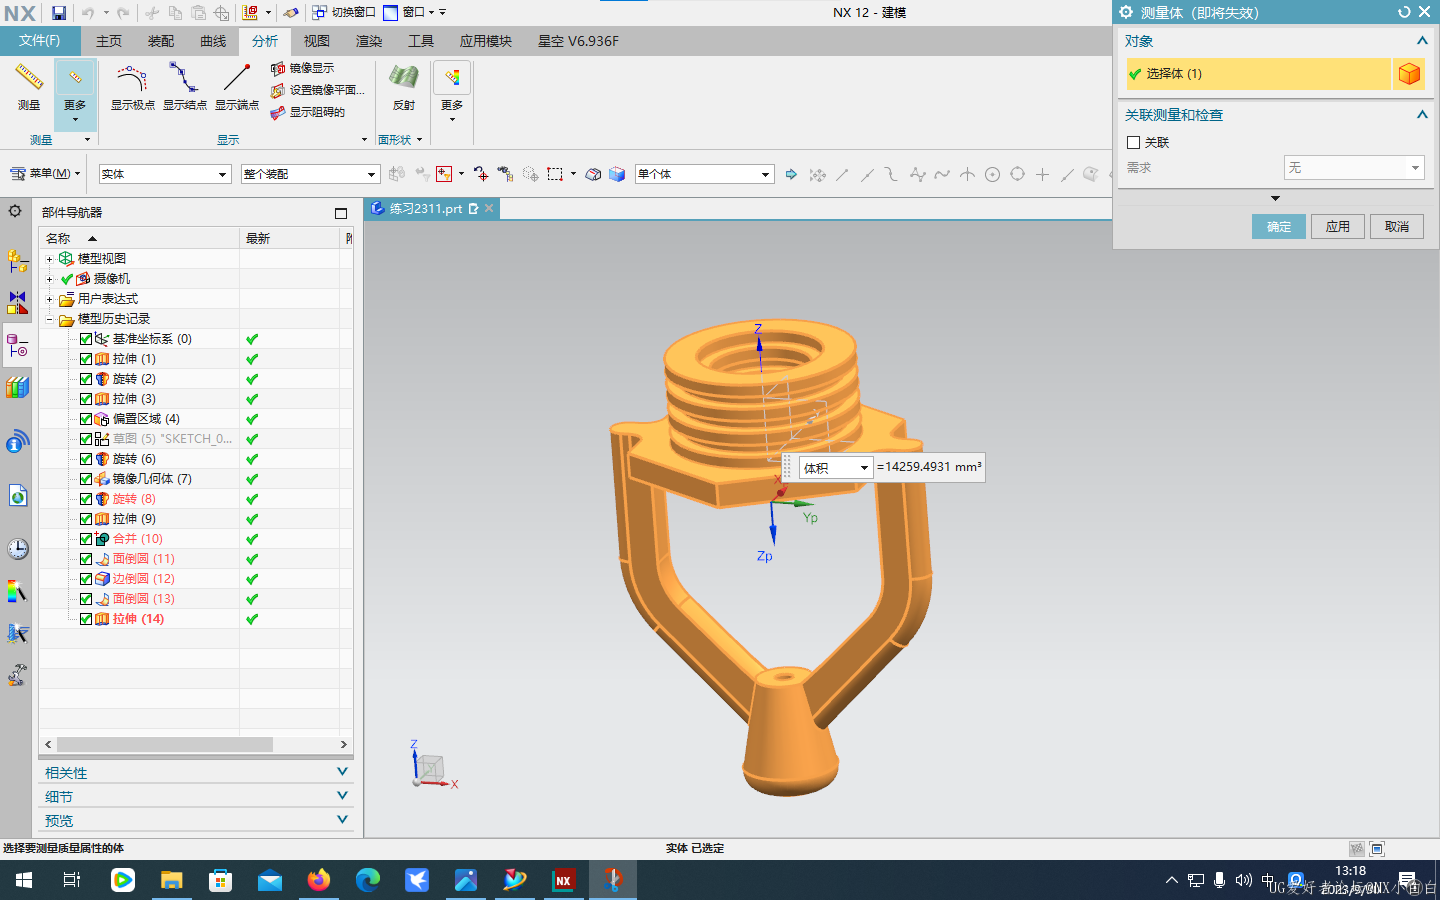Click the 切换窗口 switch window icon
Screen dimensions: 1440x900
click(x=319, y=13)
